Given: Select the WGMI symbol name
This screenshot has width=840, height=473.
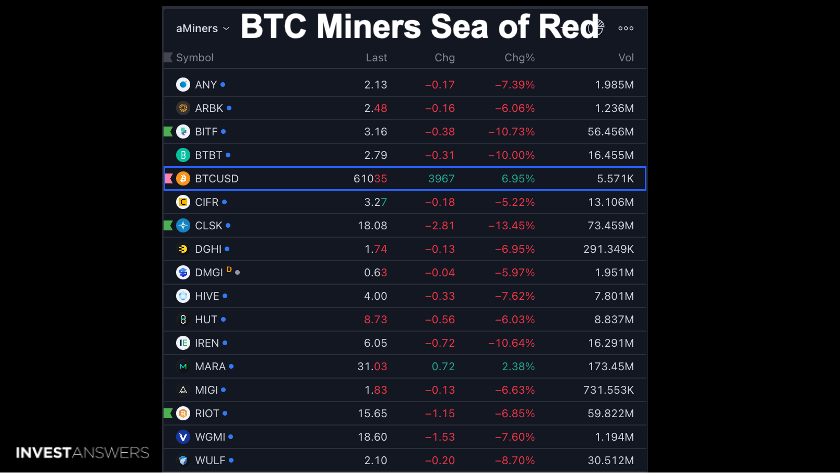Looking at the screenshot, I should click(x=210, y=437).
